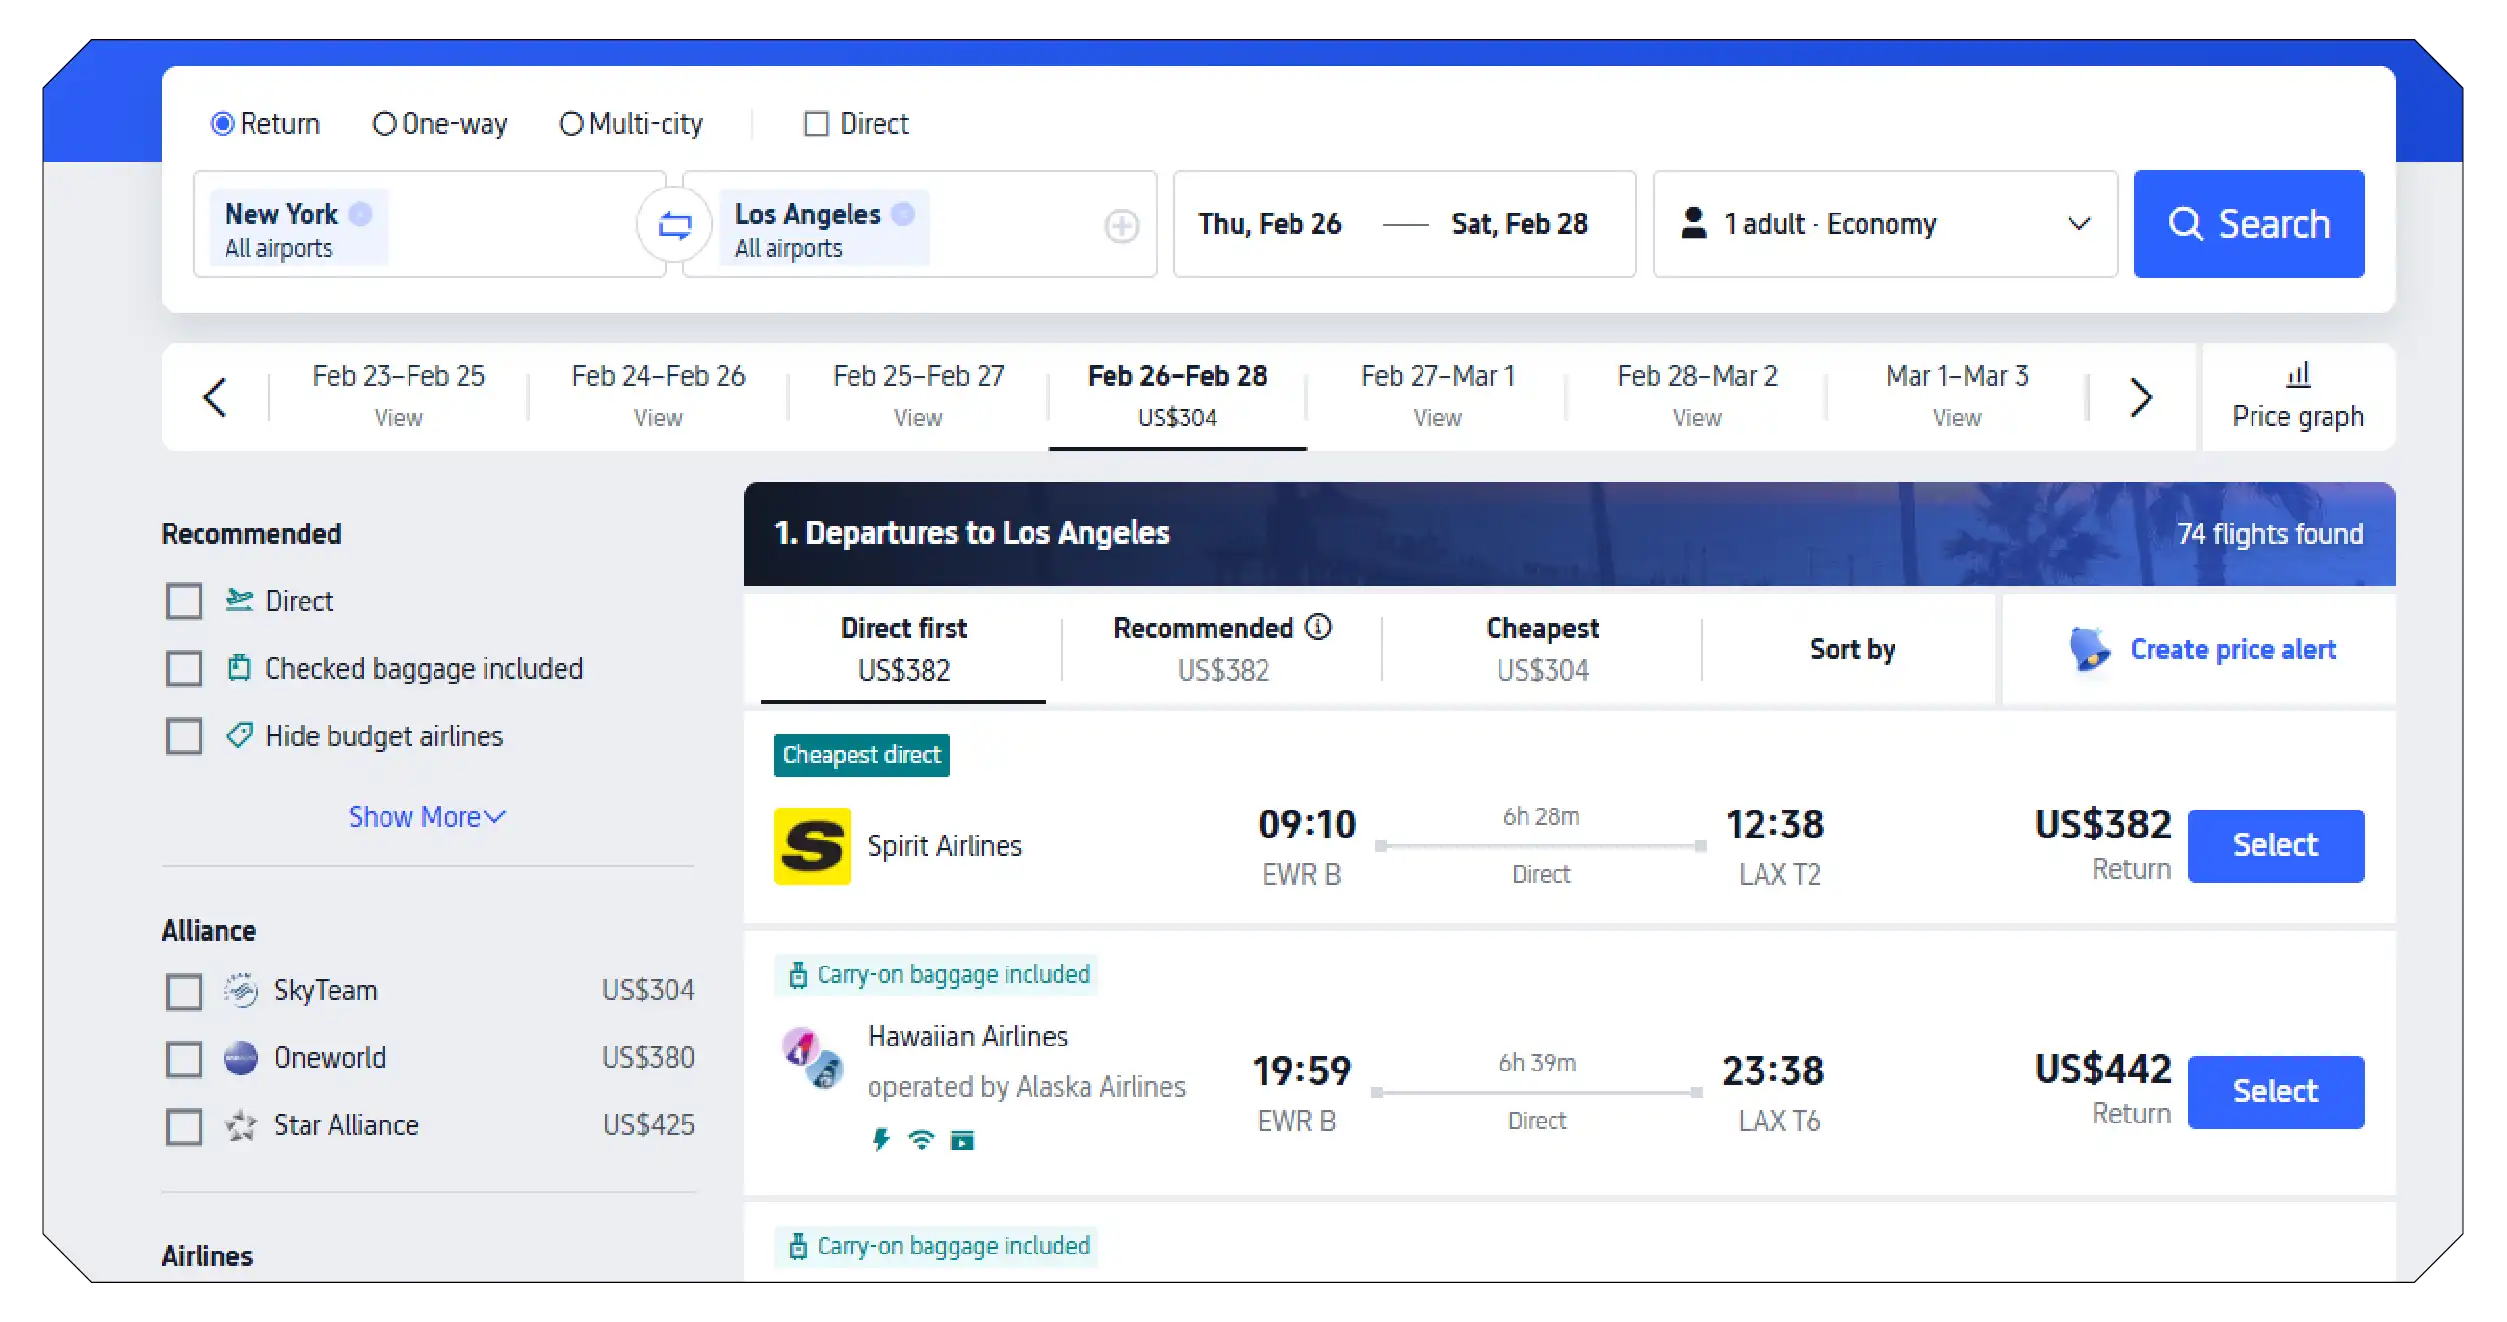Viewport: 2507px width, 1322px height.
Task: Click the swap airports icon
Action: click(675, 224)
